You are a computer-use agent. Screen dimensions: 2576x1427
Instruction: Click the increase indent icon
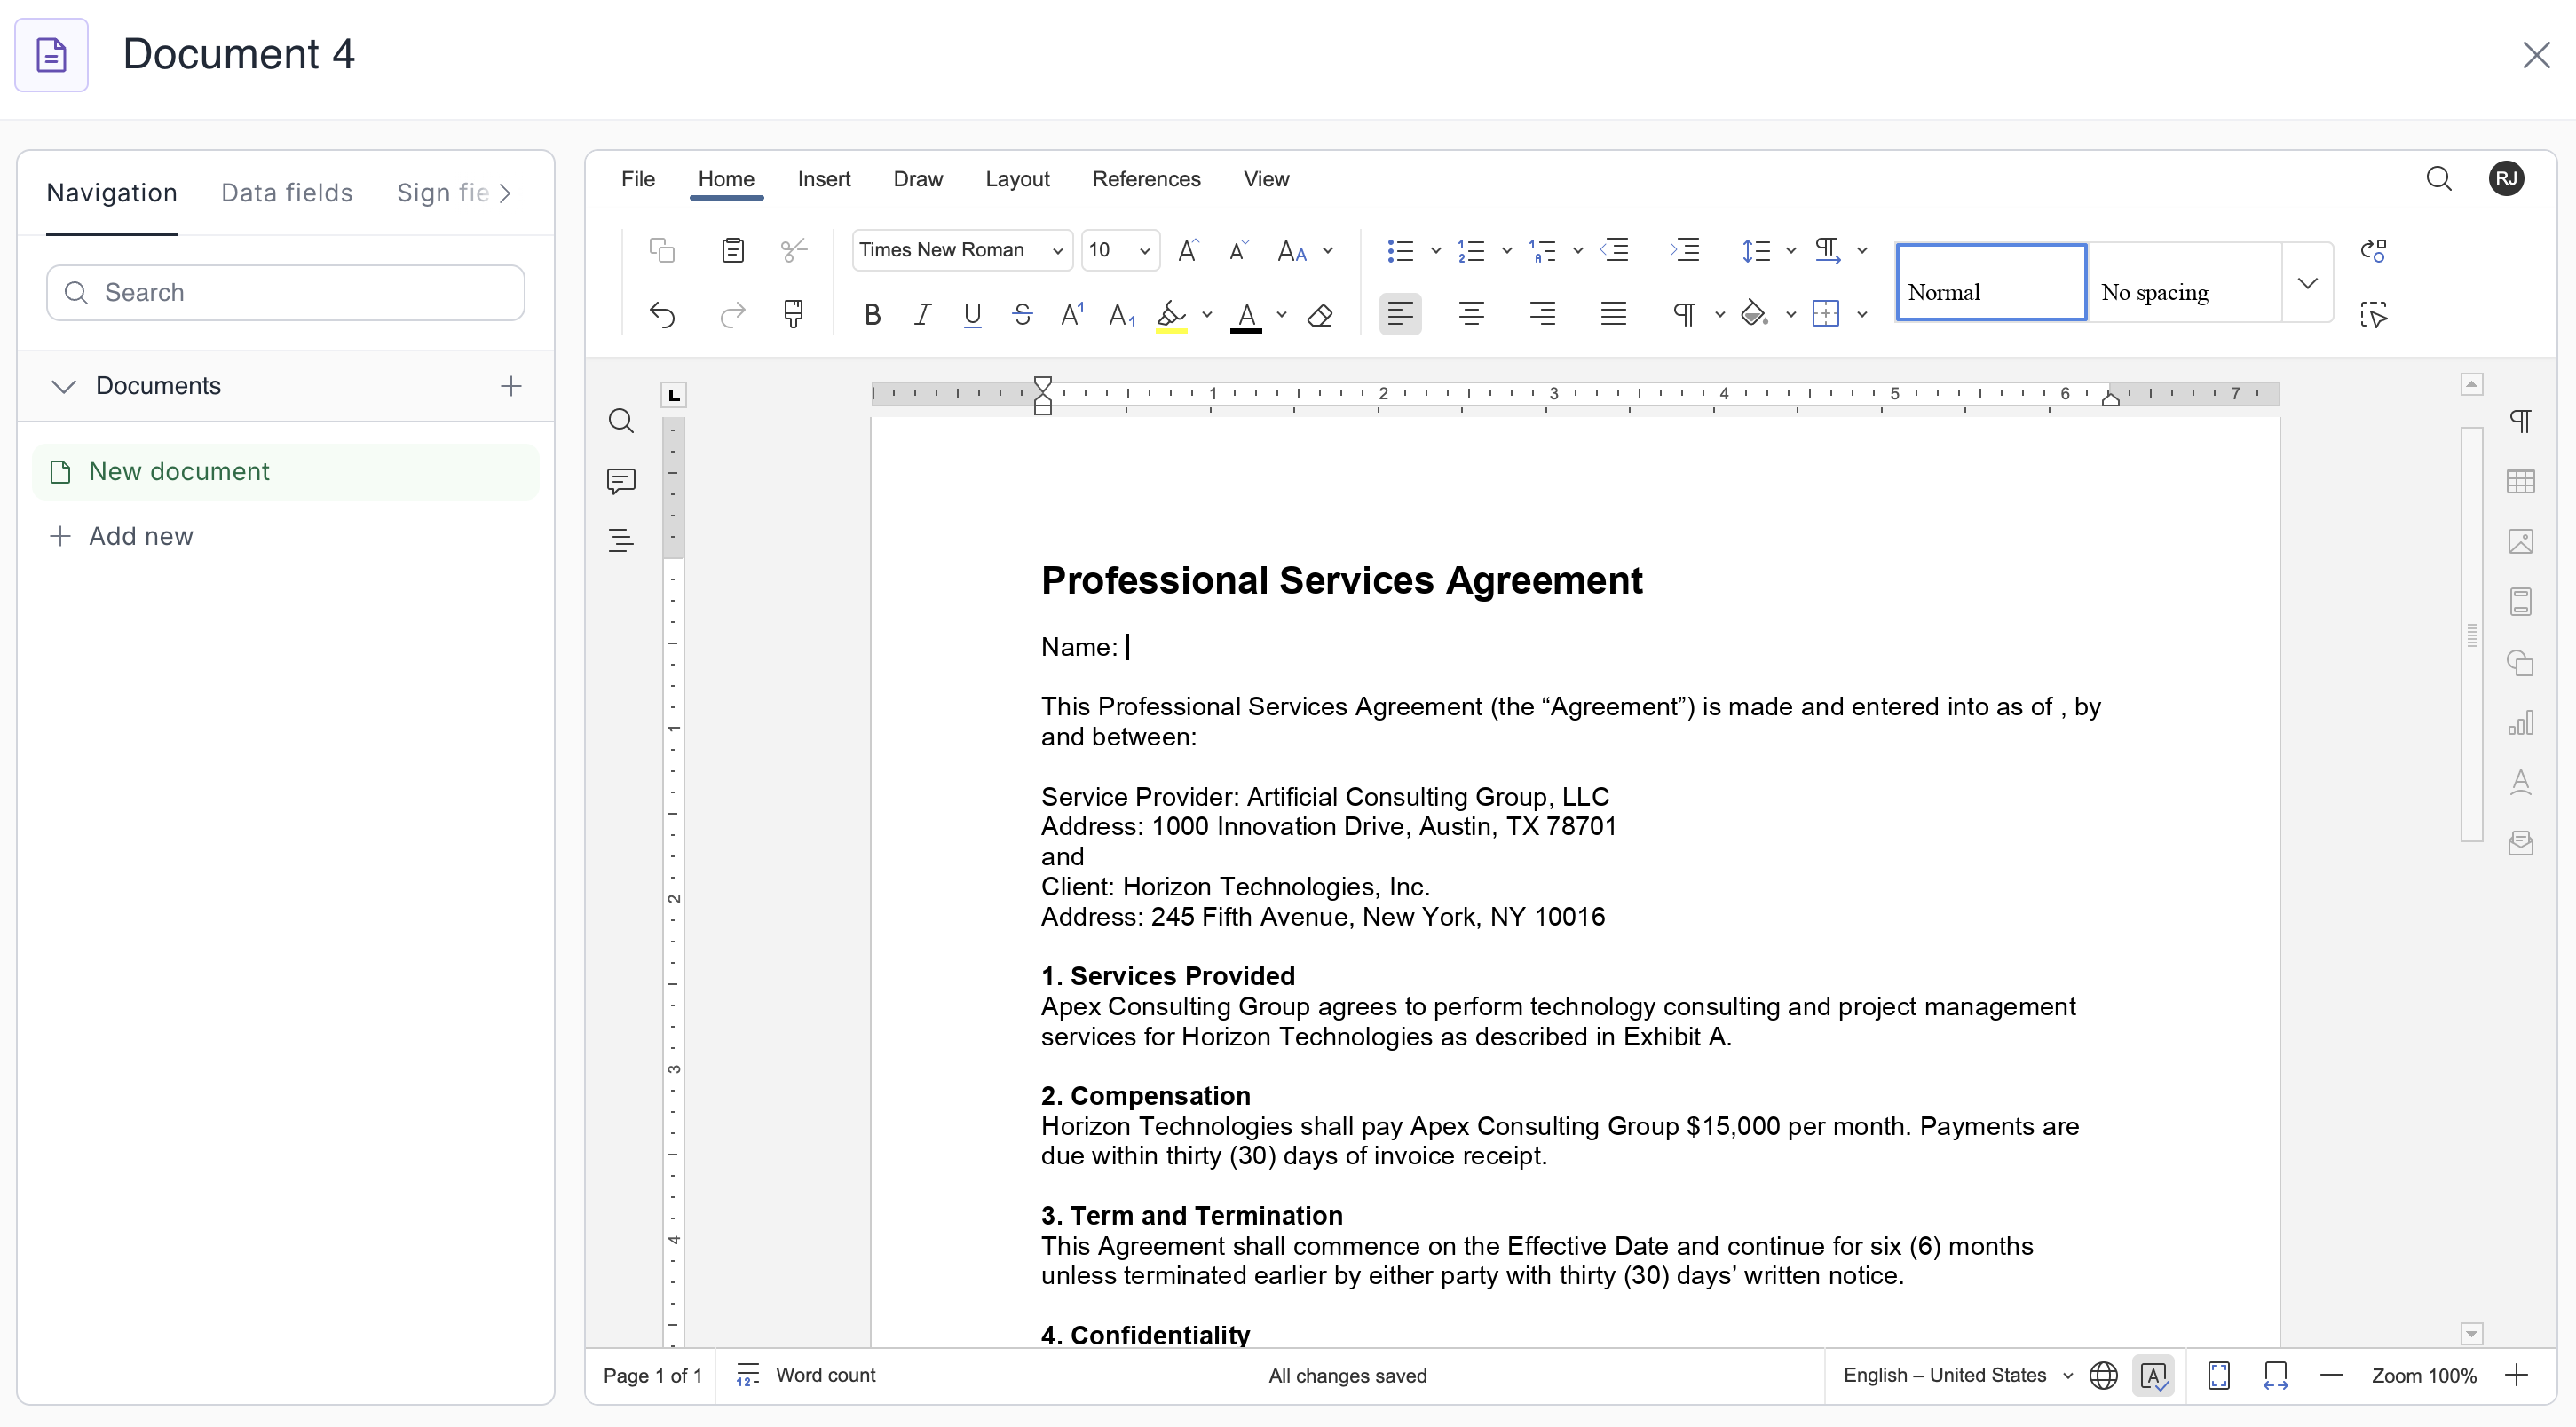click(x=1685, y=250)
